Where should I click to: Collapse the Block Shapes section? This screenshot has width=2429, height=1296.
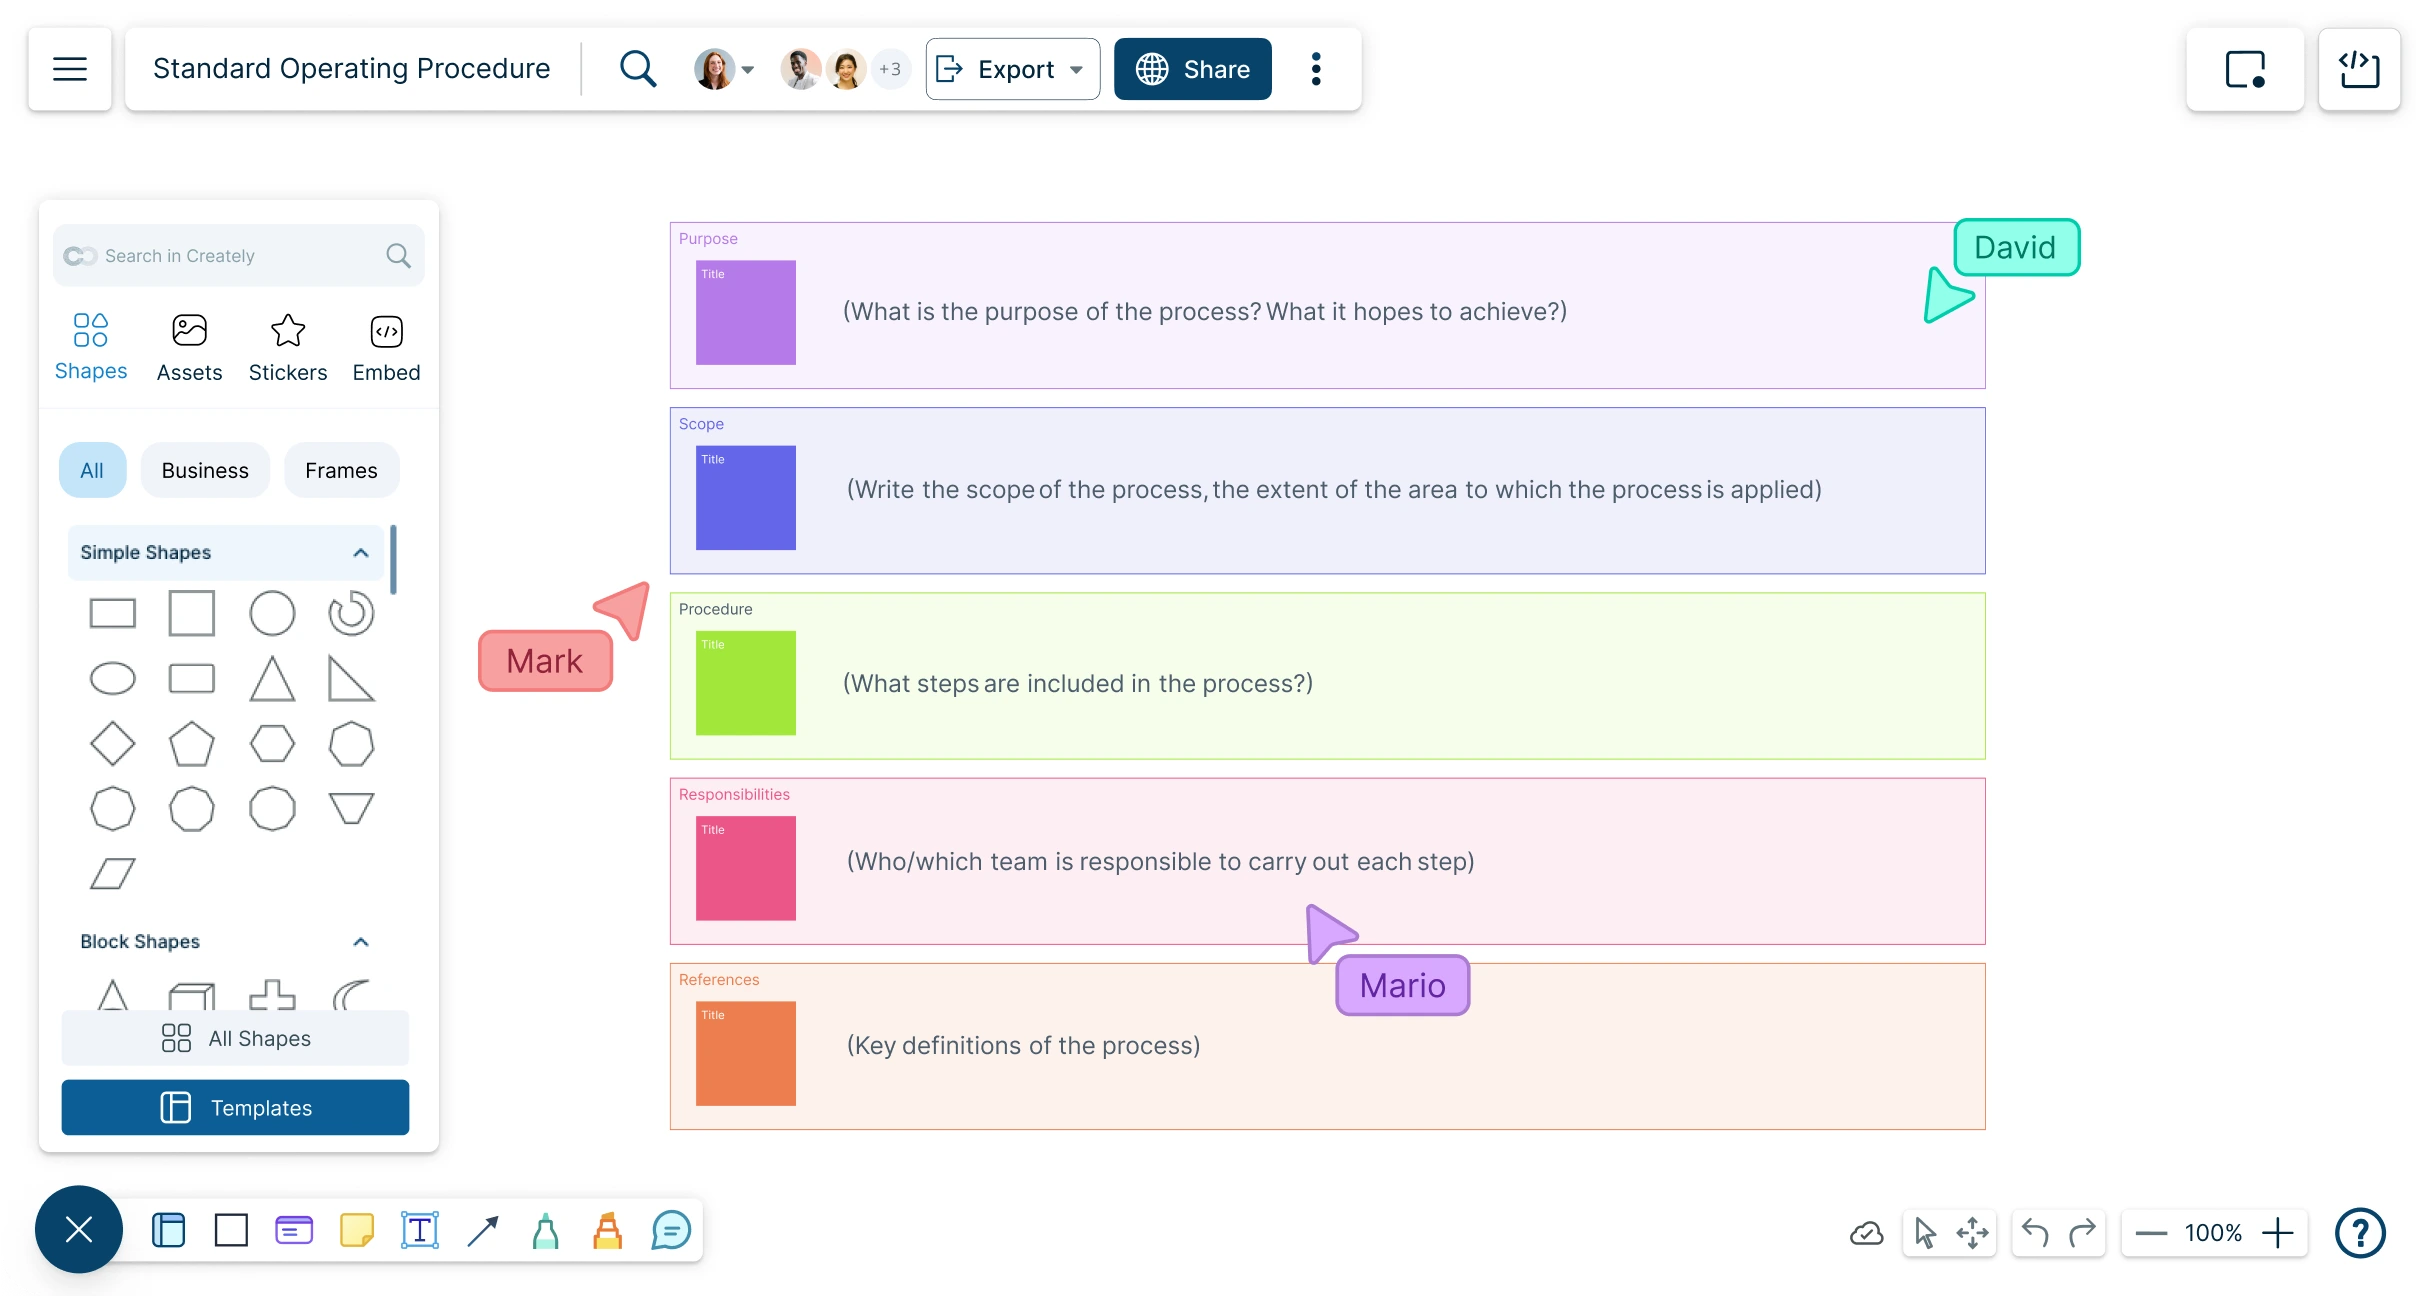[360, 941]
